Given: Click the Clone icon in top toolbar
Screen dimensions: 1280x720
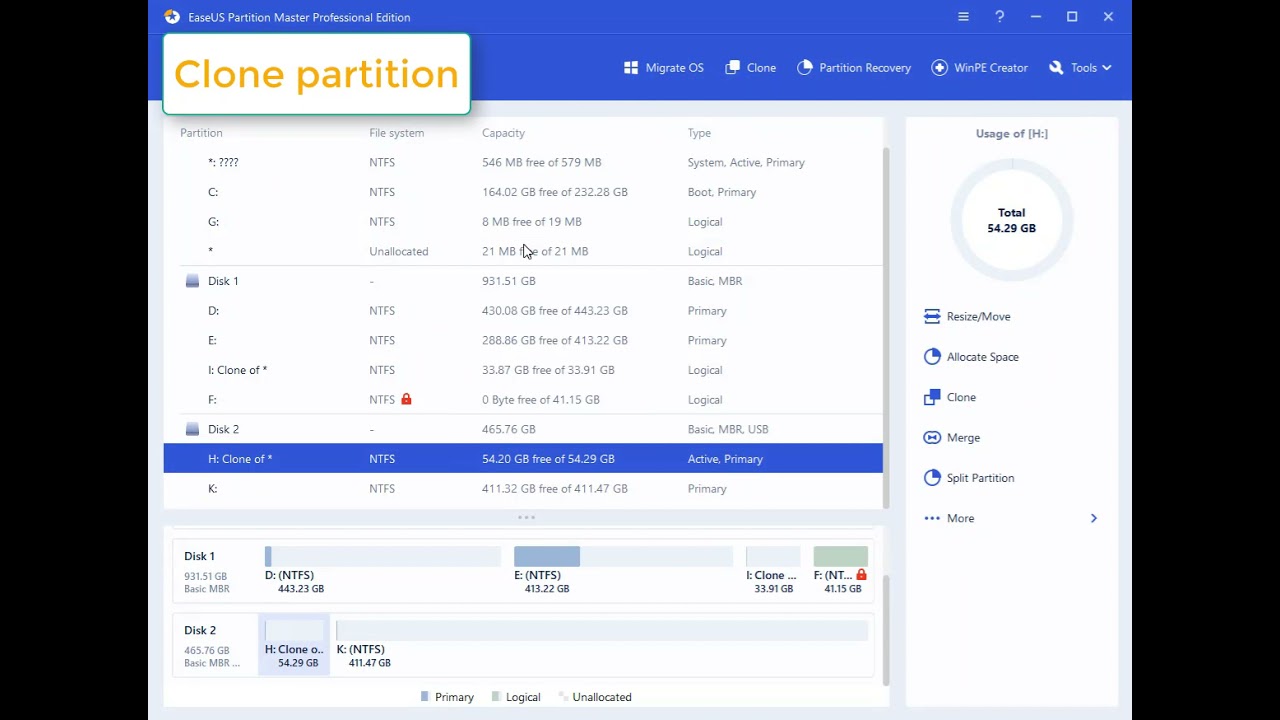Looking at the screenshot, I should coord(733,68).
